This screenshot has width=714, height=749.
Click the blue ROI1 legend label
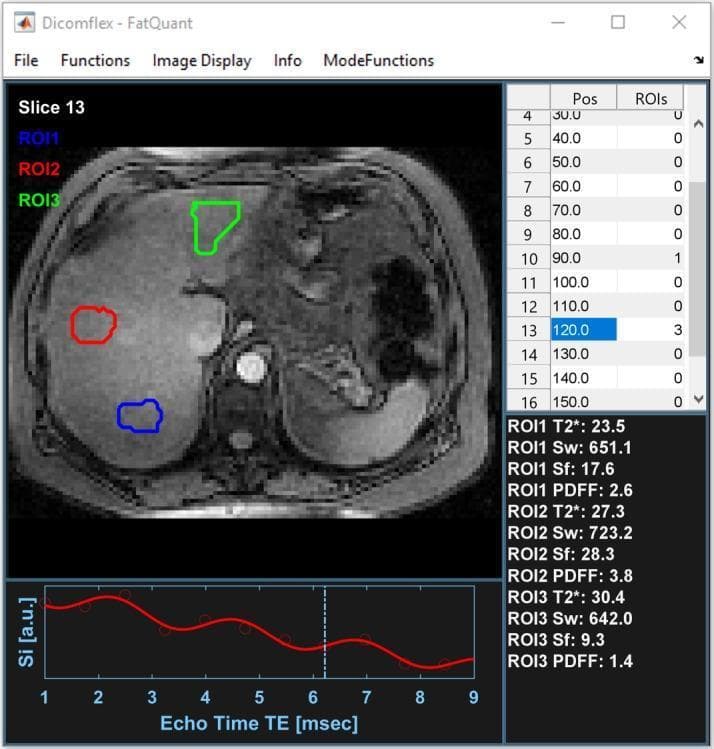pyautogui.click(x=39, y=138)
